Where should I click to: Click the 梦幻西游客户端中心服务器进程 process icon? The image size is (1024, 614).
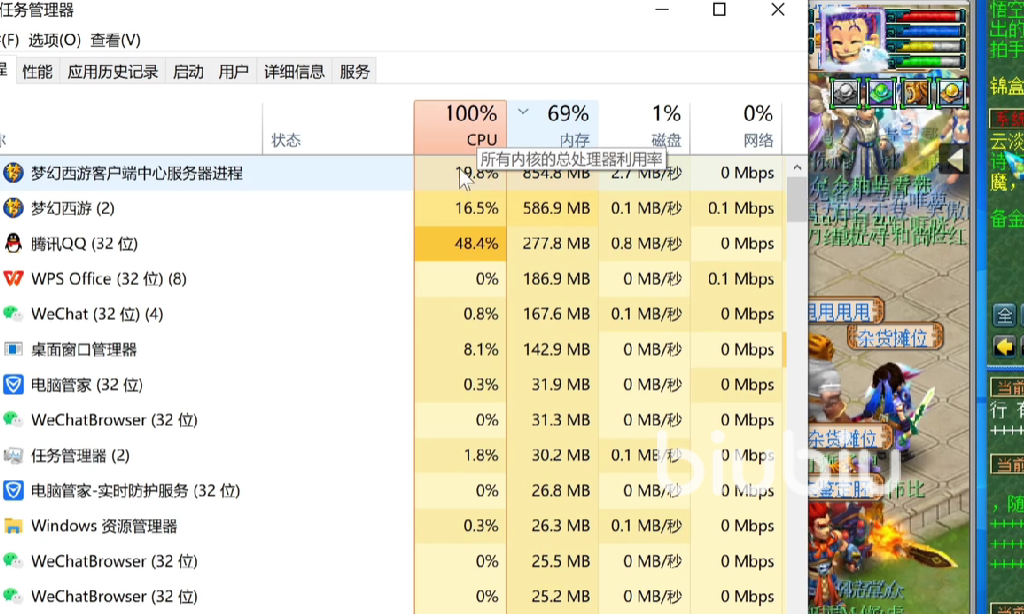point(13,173)
